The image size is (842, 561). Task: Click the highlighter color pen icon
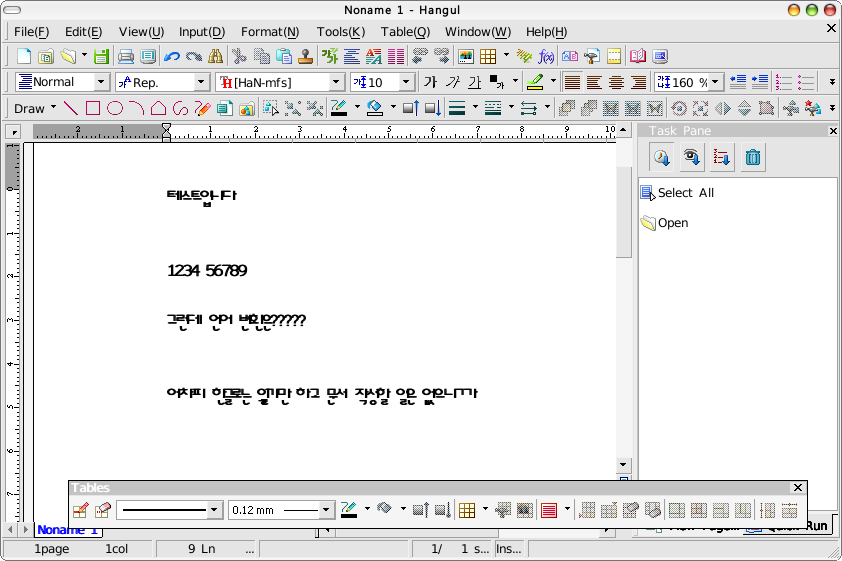pyautogui.click(x=535, y=82)
